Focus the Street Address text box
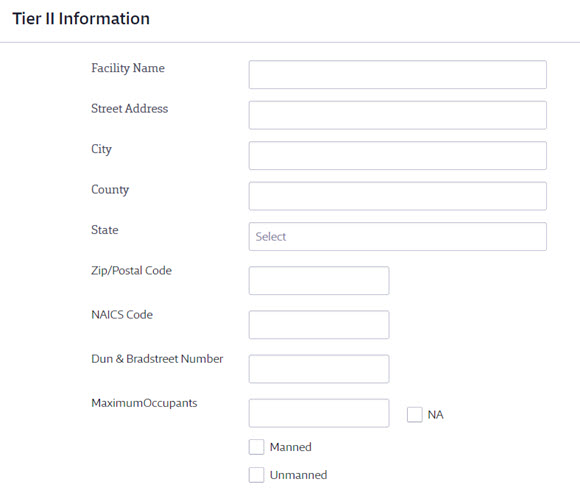580x489 pixels. pyautogui.click(x=398, y=115)
